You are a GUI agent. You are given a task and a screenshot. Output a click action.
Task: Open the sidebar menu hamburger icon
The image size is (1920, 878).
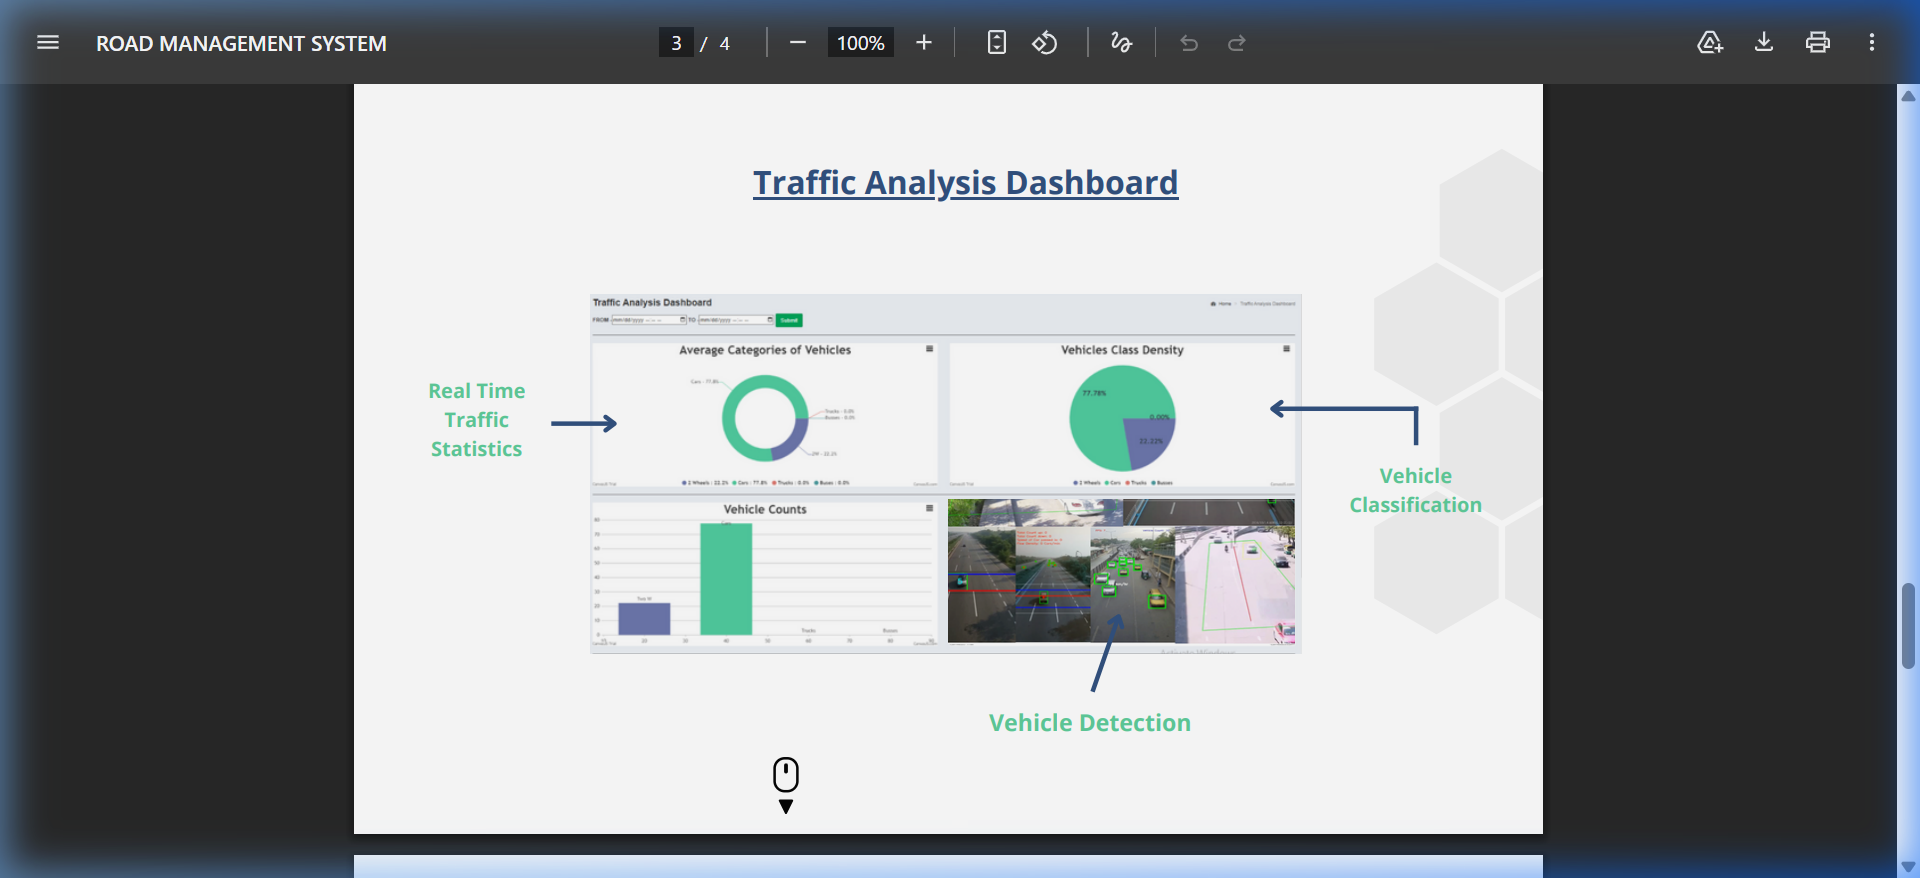click(48, 42)
